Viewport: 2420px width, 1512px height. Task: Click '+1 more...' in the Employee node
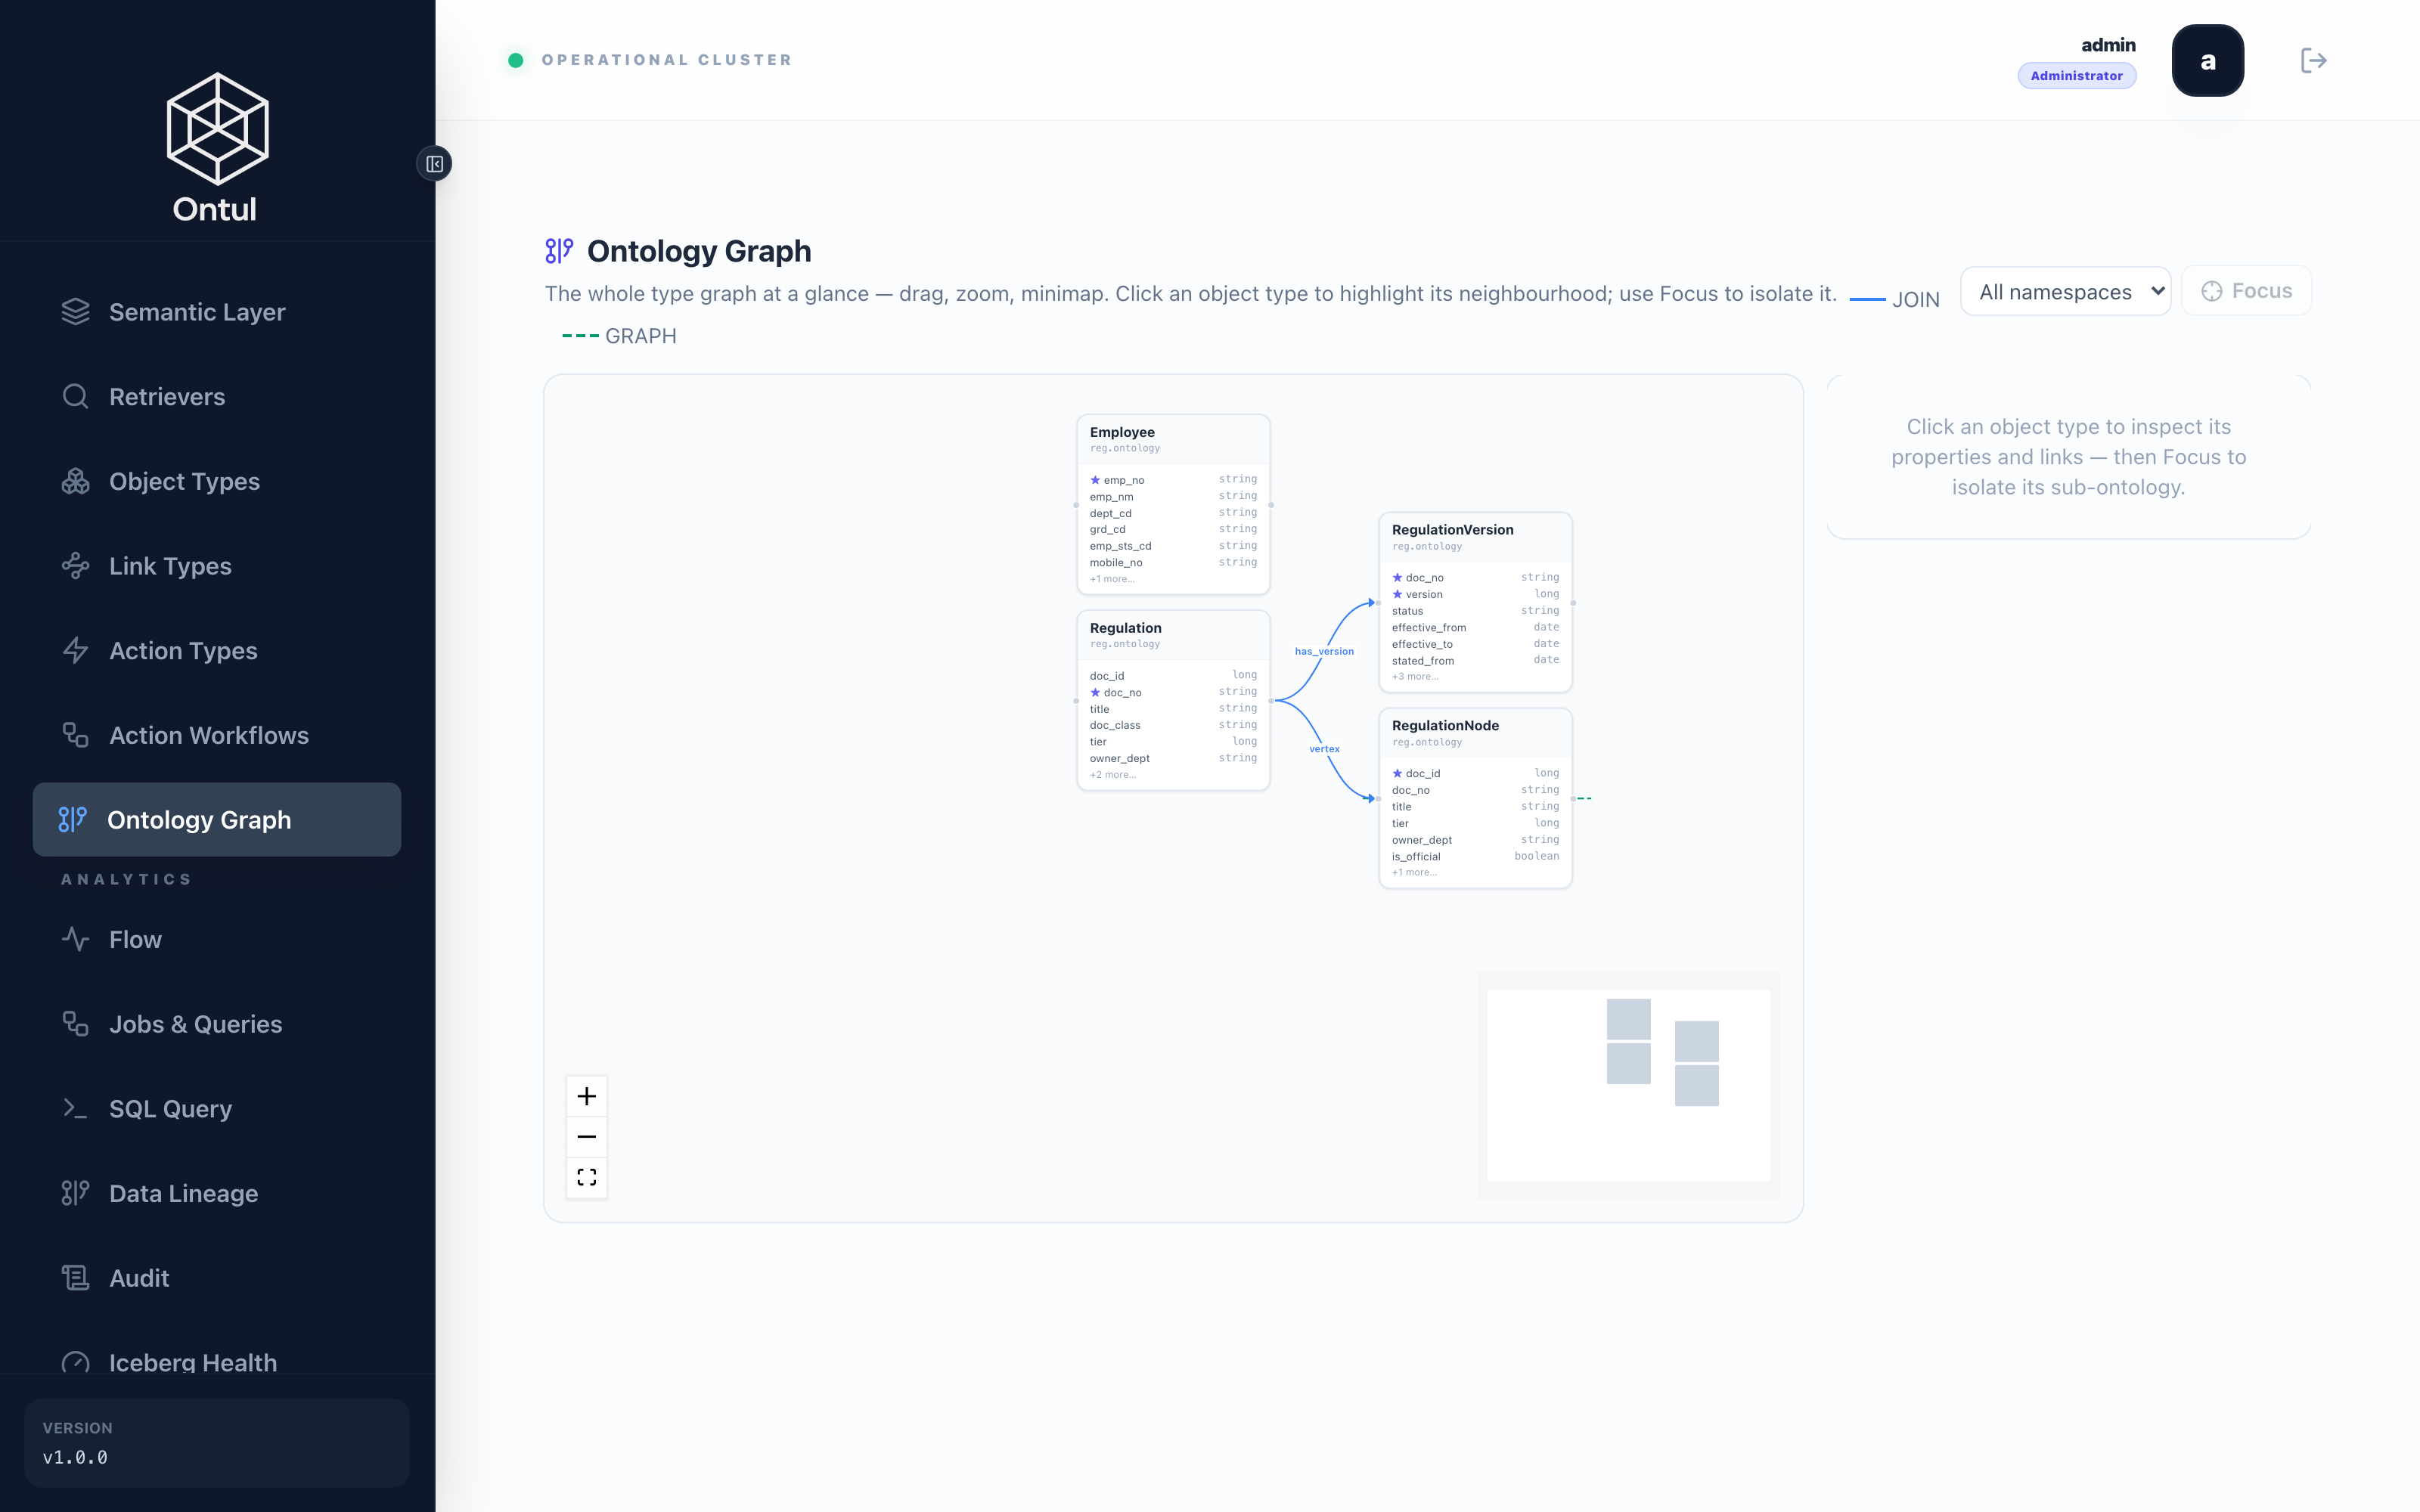1112,579
